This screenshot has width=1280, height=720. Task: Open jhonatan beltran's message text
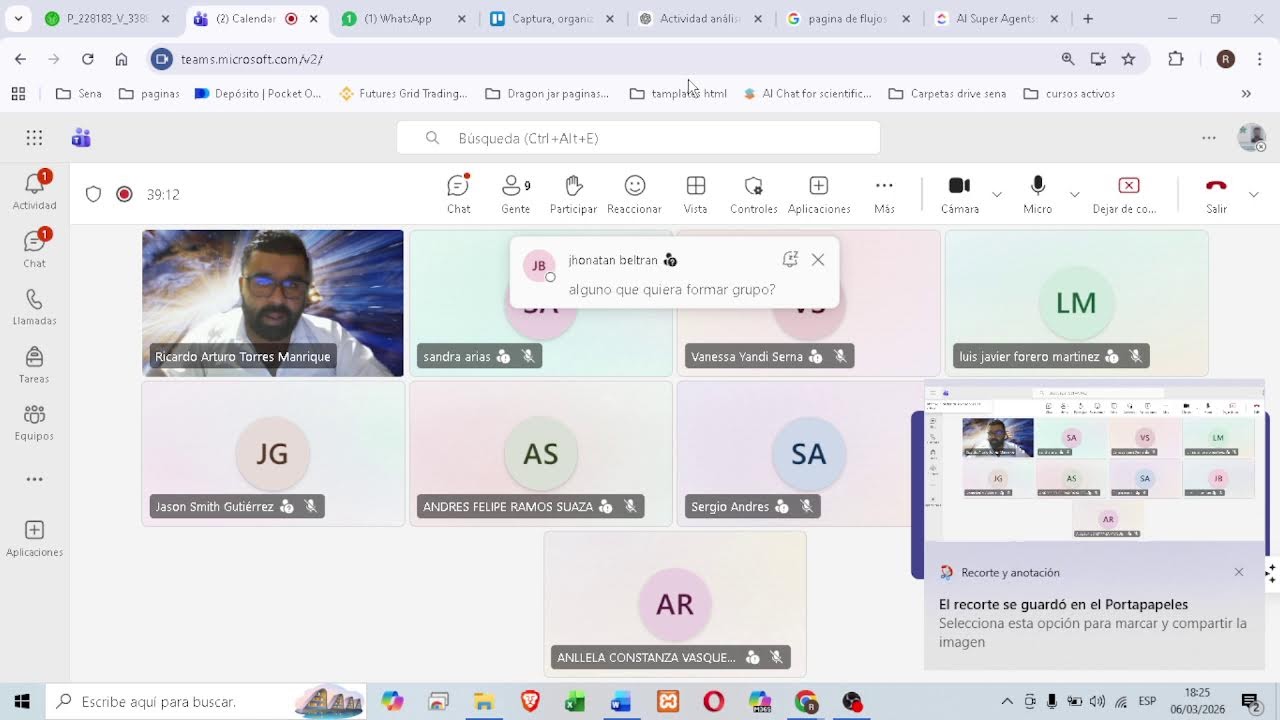tap(672, 289)
